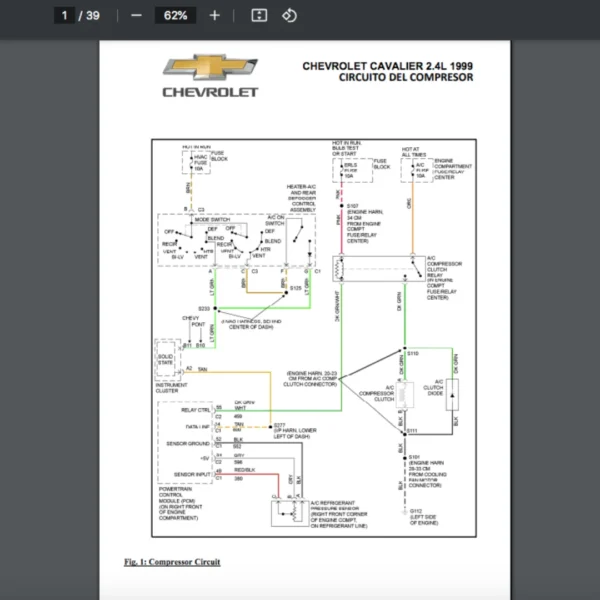This screenshot has width=600, height=600.
Task: Click the compressor clutch relay box
Action: (379, 269)
